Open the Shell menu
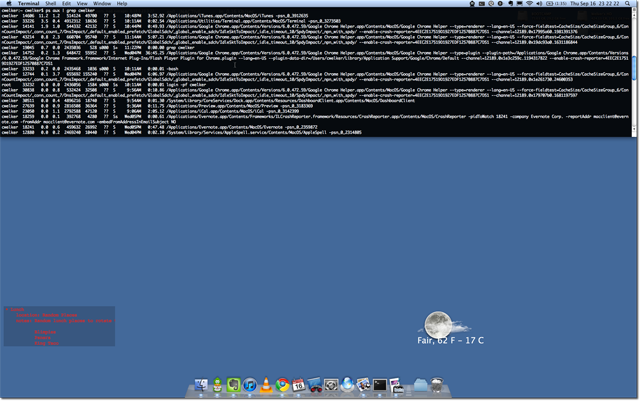 coord(51,3)
